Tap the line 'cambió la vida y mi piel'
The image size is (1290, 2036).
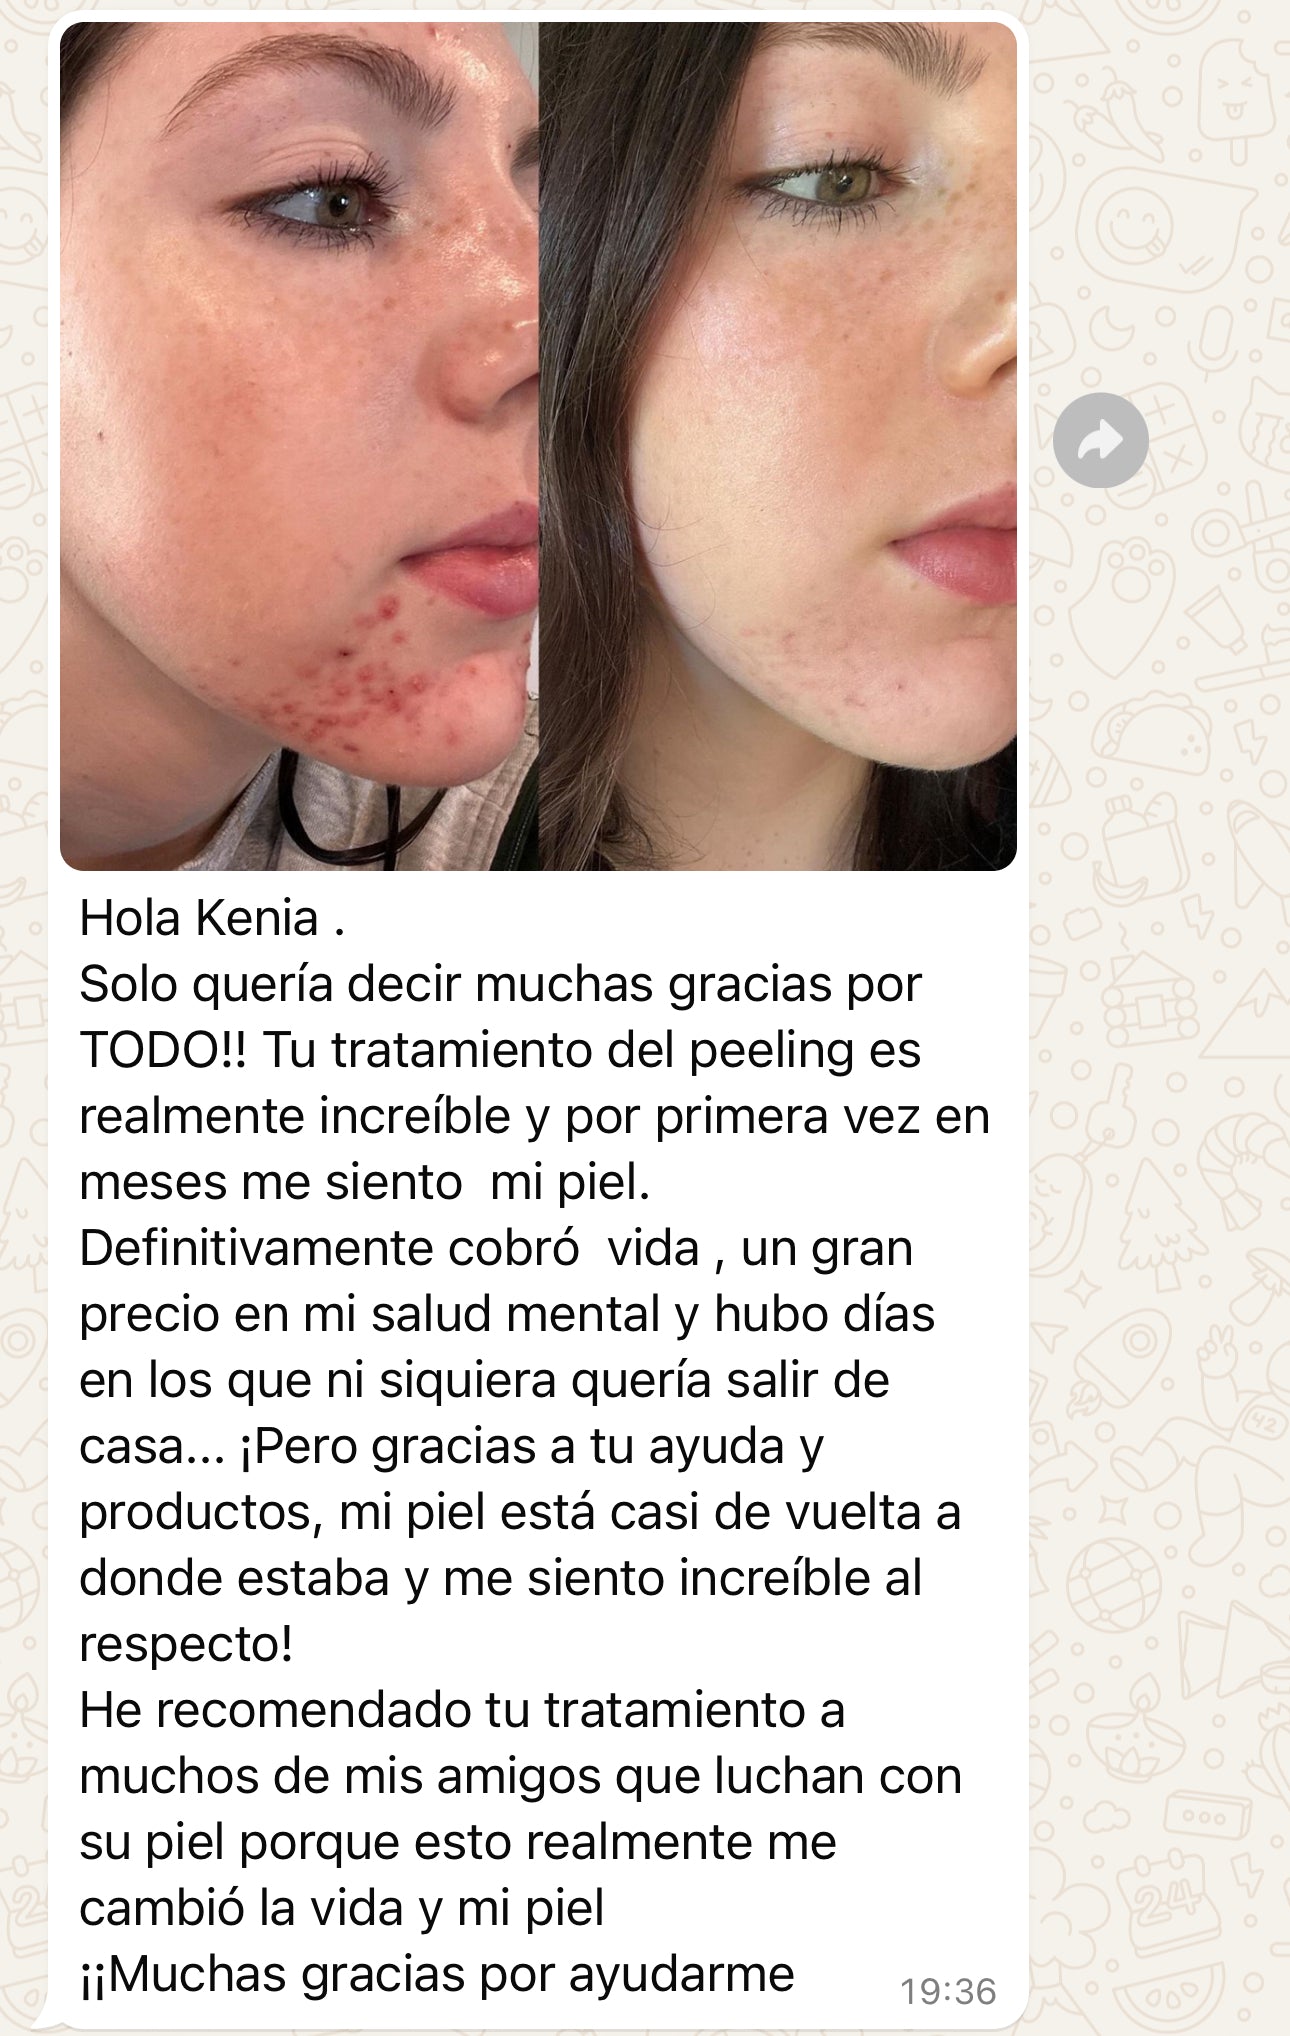(x=342, y=1910)
